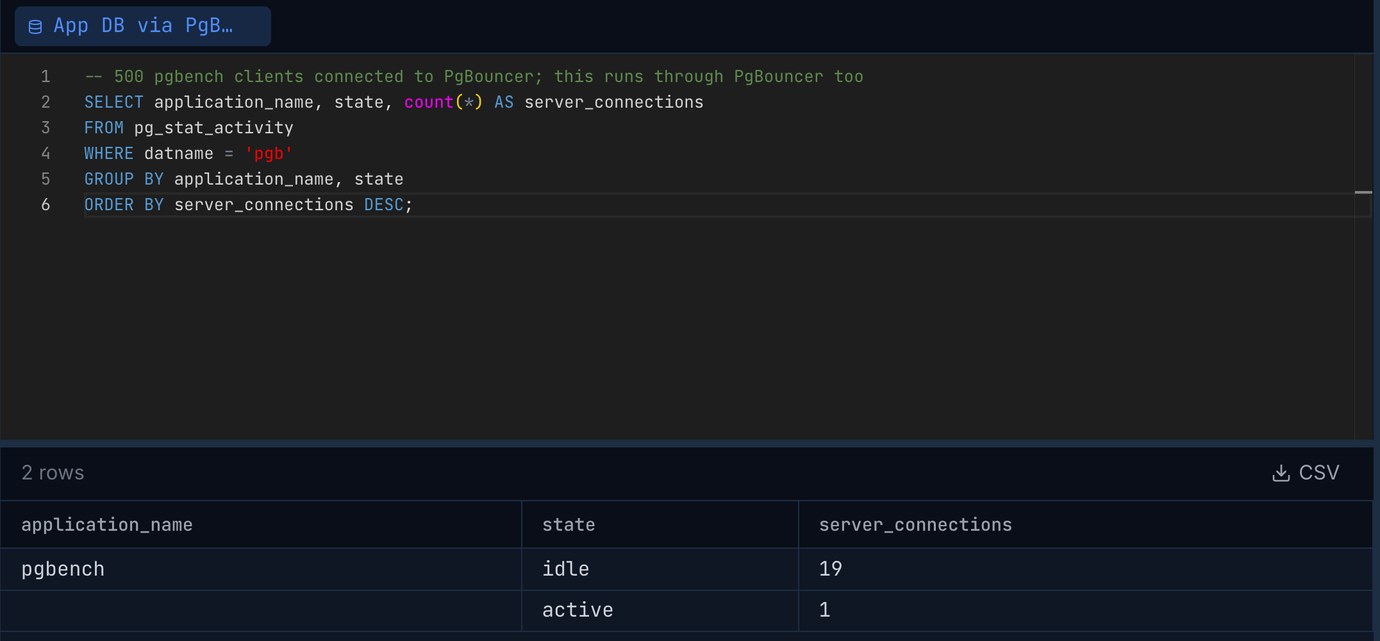Place cursor in the pgbench comment line

pyautogui.click(x=474, y=77)
